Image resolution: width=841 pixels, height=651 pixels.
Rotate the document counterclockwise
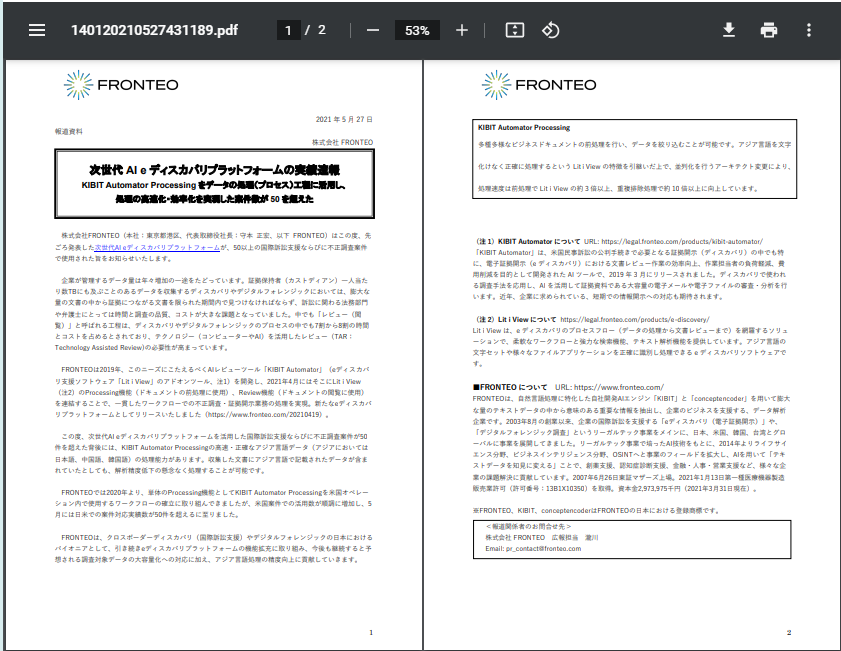pos(551,30)
